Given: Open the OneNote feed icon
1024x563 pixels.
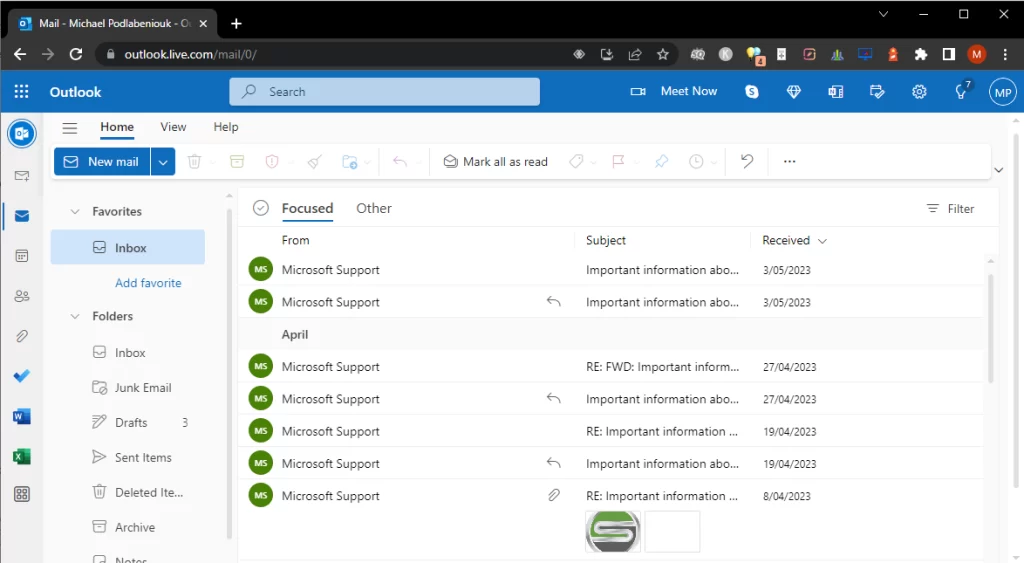Looking at the screenshot, I should pos(835,92).
